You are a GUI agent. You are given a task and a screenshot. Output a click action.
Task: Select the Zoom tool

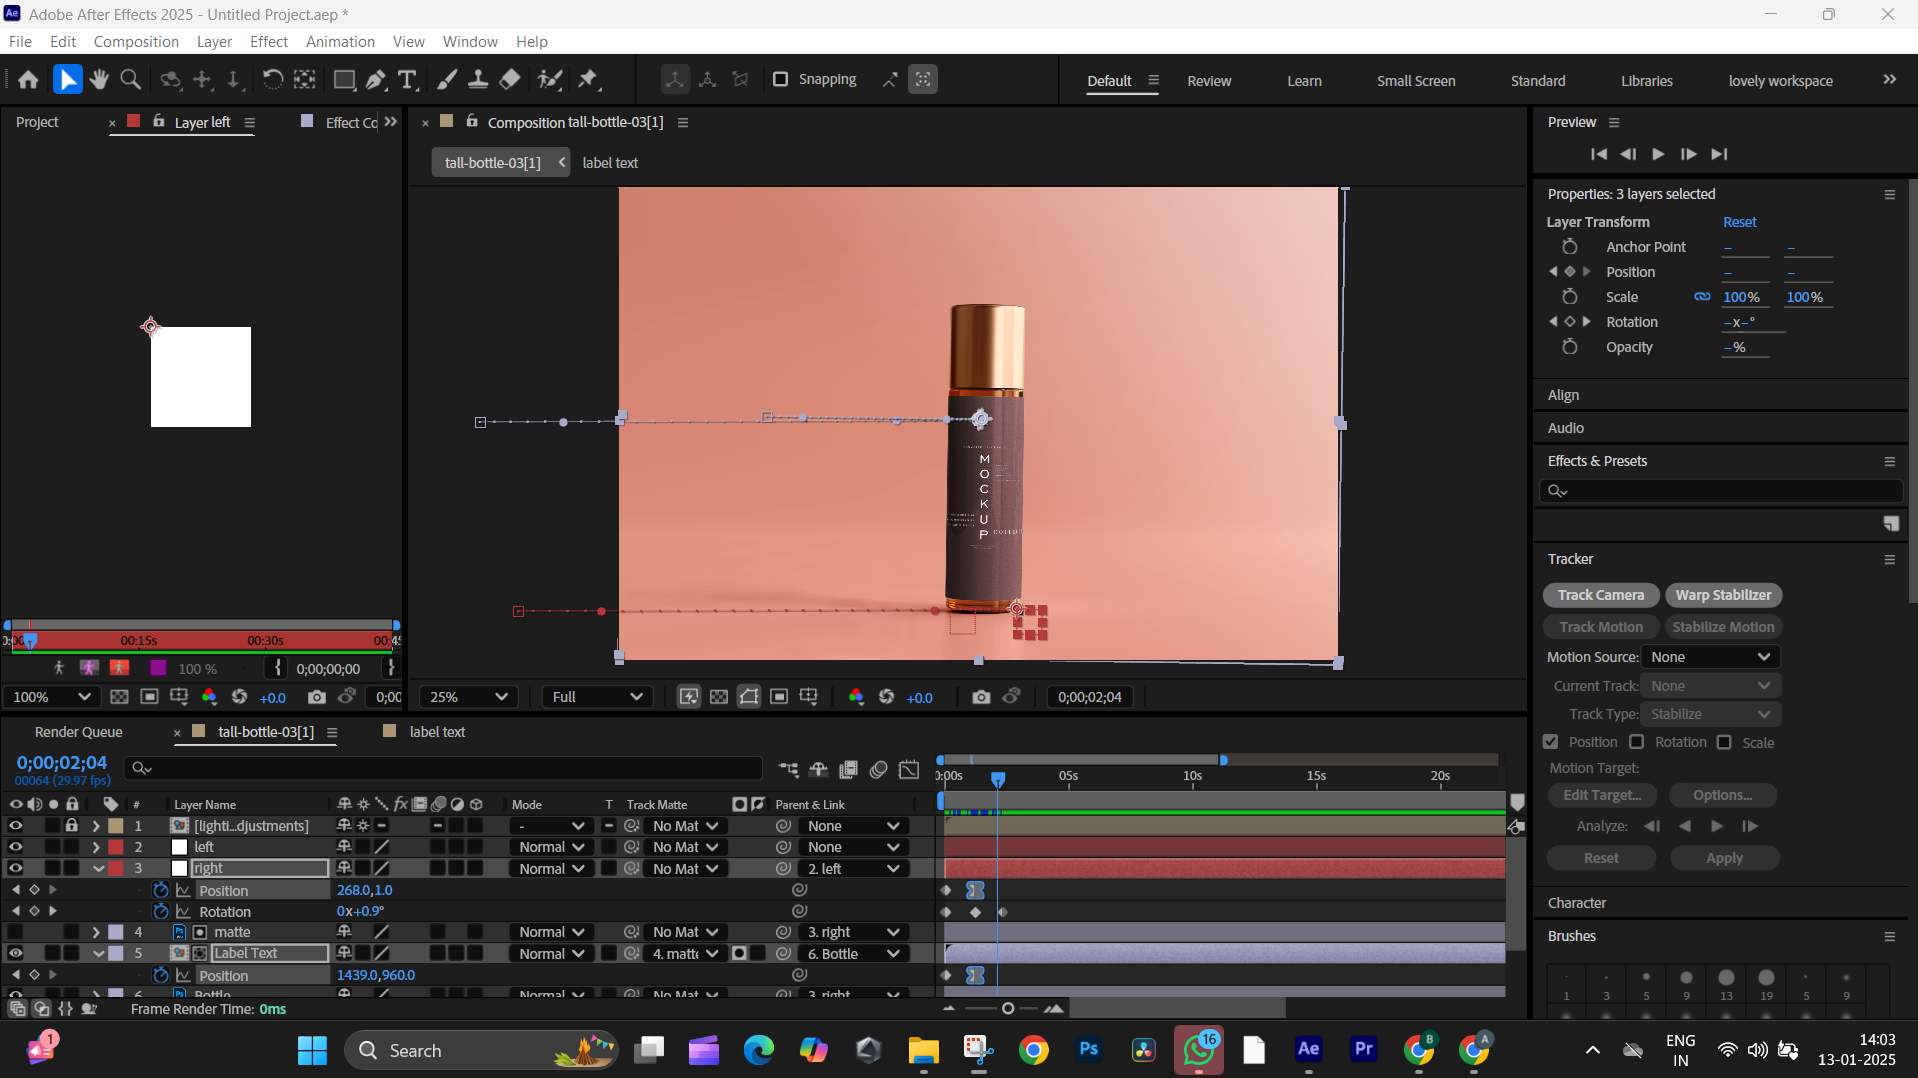pyautogui.click(x=130, y=80)
